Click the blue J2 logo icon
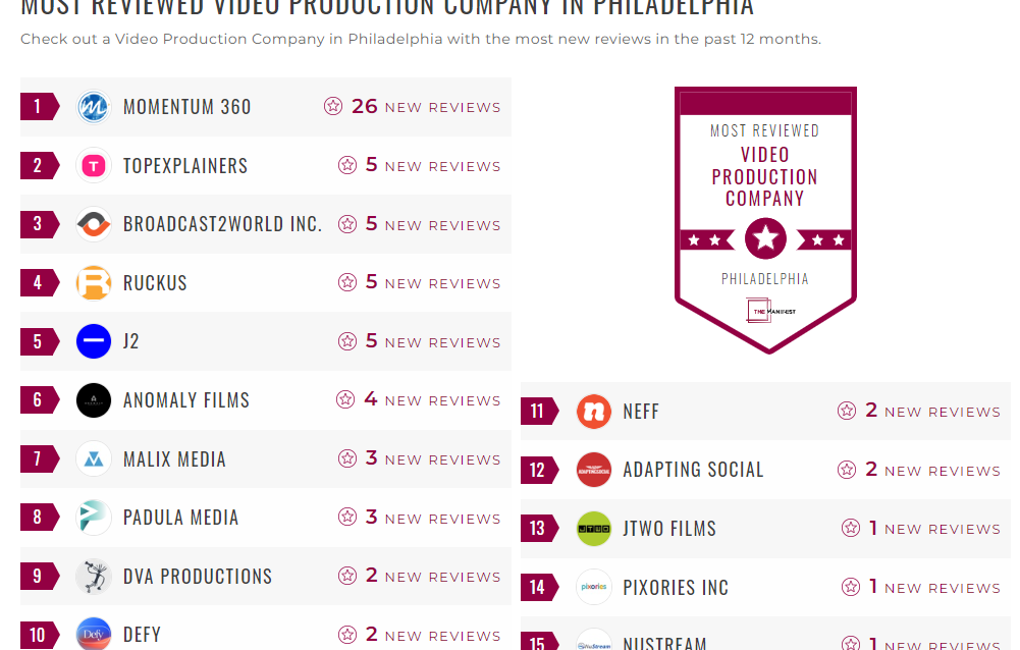Viewport: 1020px width, 650px height. pyautogui.click(x=93, y=341)
